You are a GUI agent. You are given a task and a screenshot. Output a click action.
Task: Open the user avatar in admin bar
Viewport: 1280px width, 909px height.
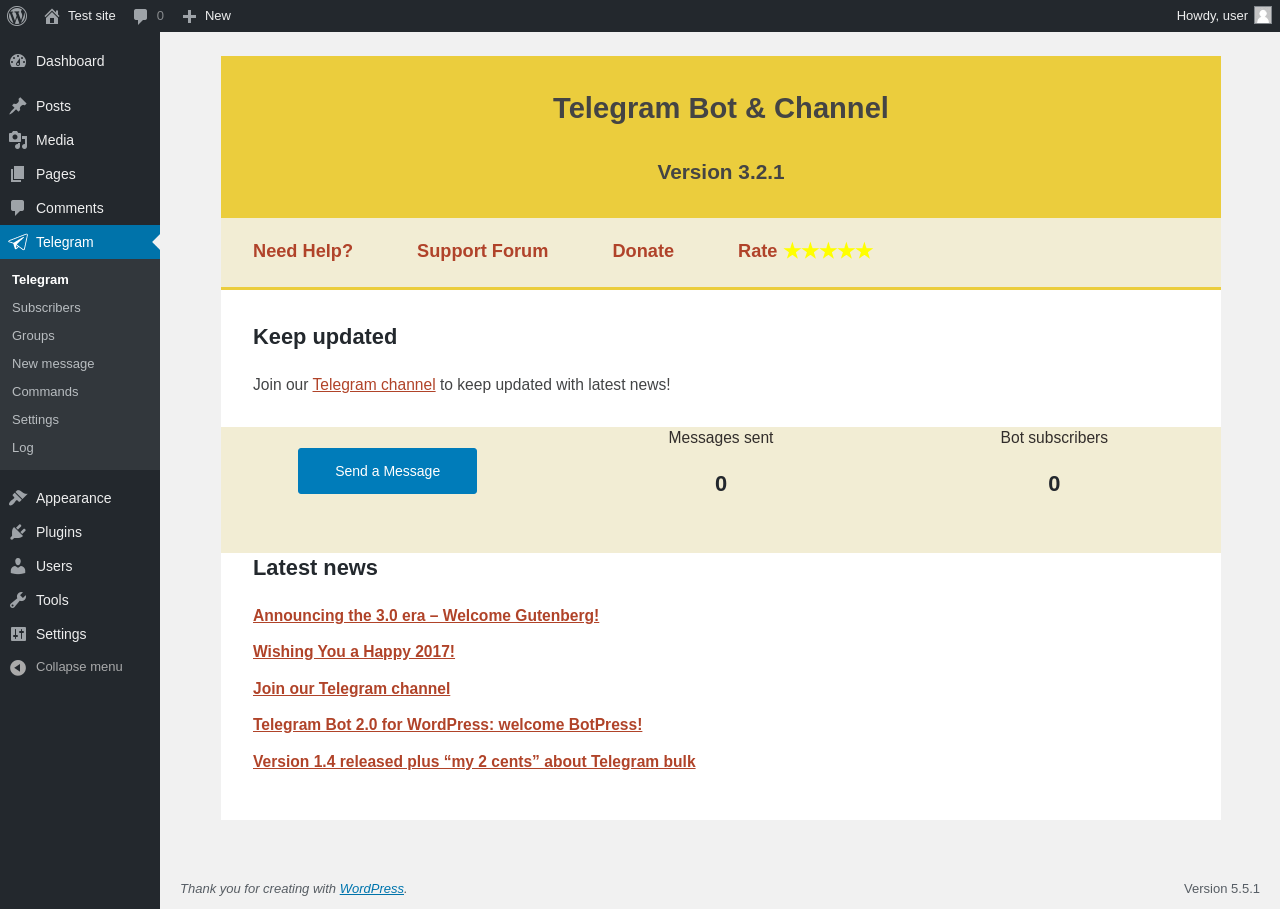pyautogui.click(x=1263, y=15)
